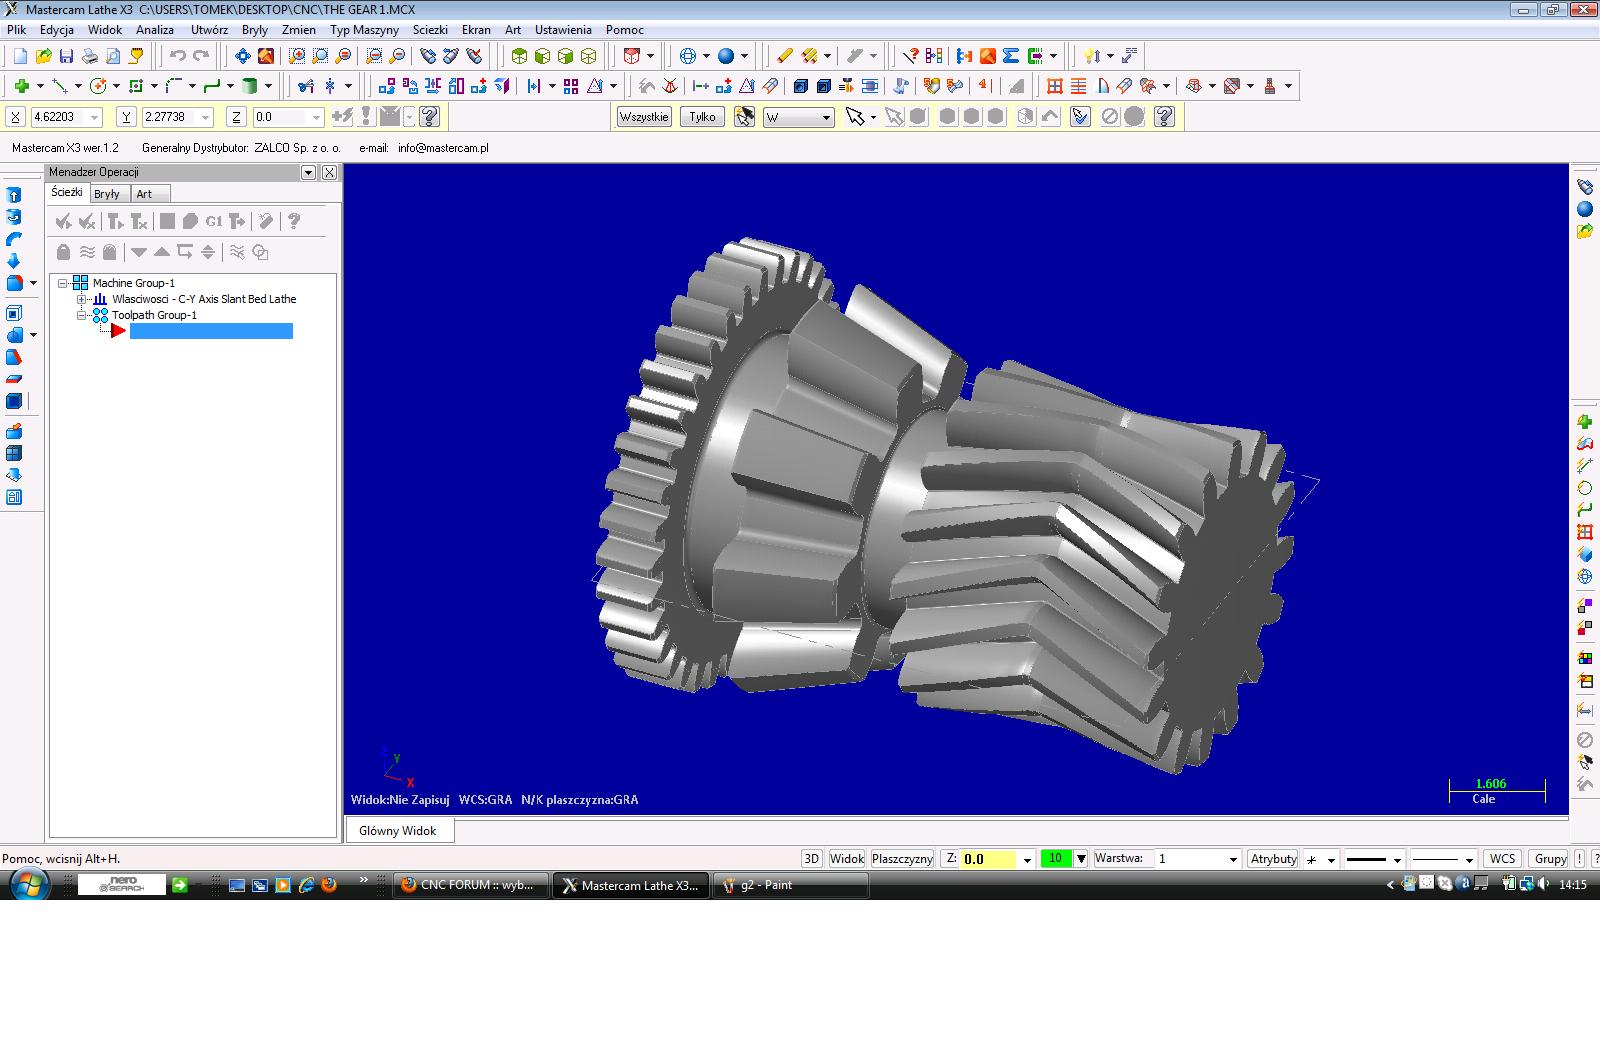Click the green color 10 swatch
Viewport: 1600px width, 1056px height.
1056,859
